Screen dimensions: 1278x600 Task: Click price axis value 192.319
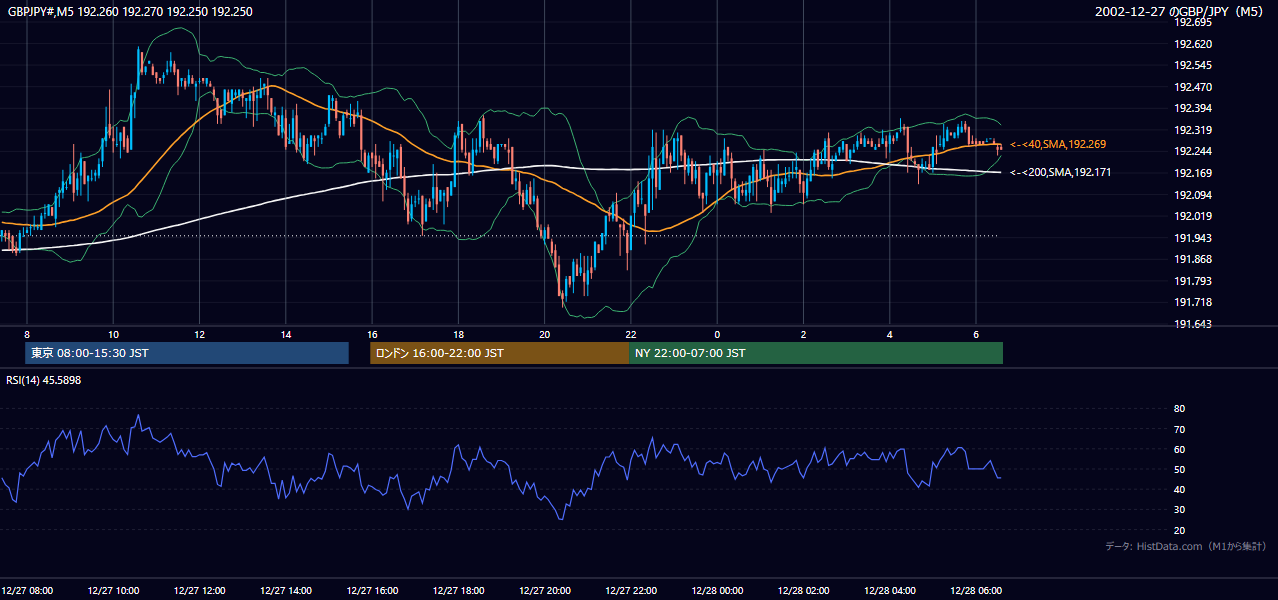pyautogui.click(x=1193, y=130)
